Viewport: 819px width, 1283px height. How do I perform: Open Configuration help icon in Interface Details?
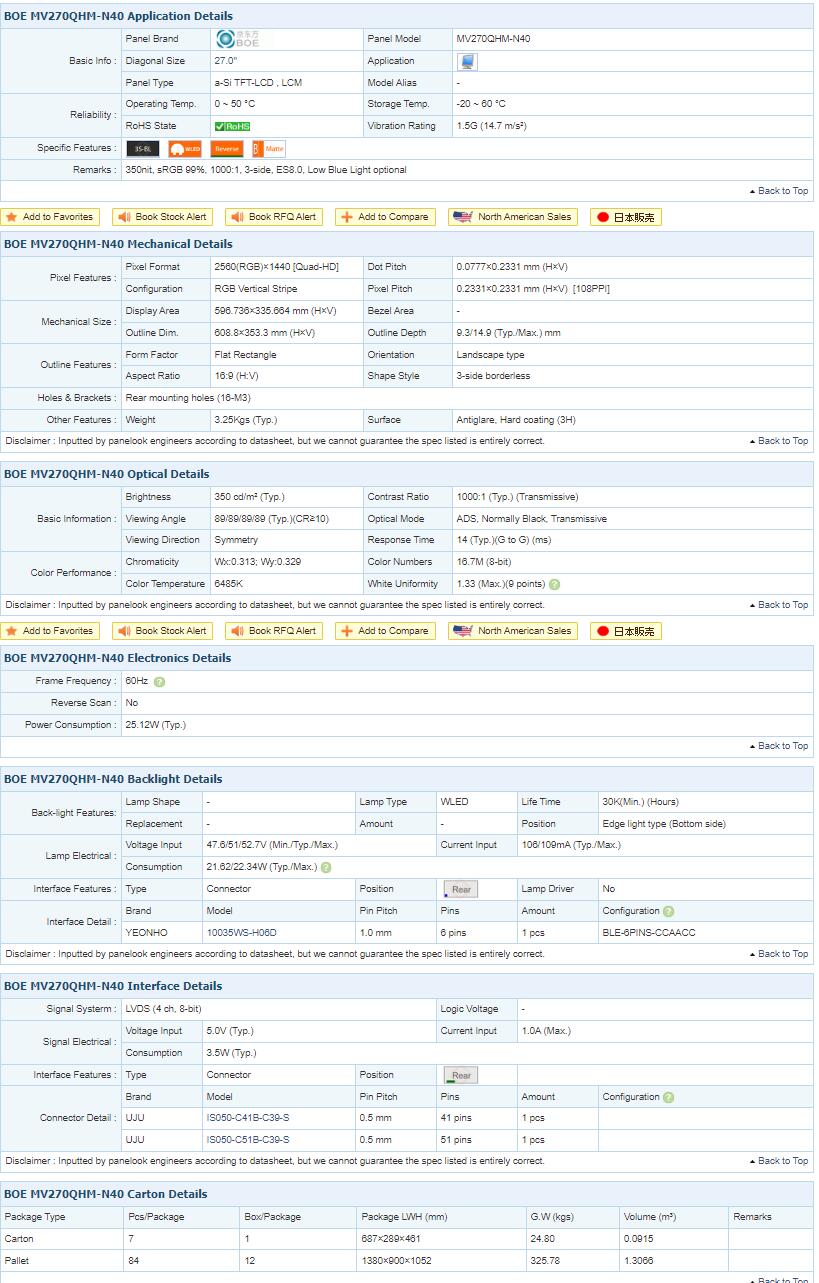668,1097
